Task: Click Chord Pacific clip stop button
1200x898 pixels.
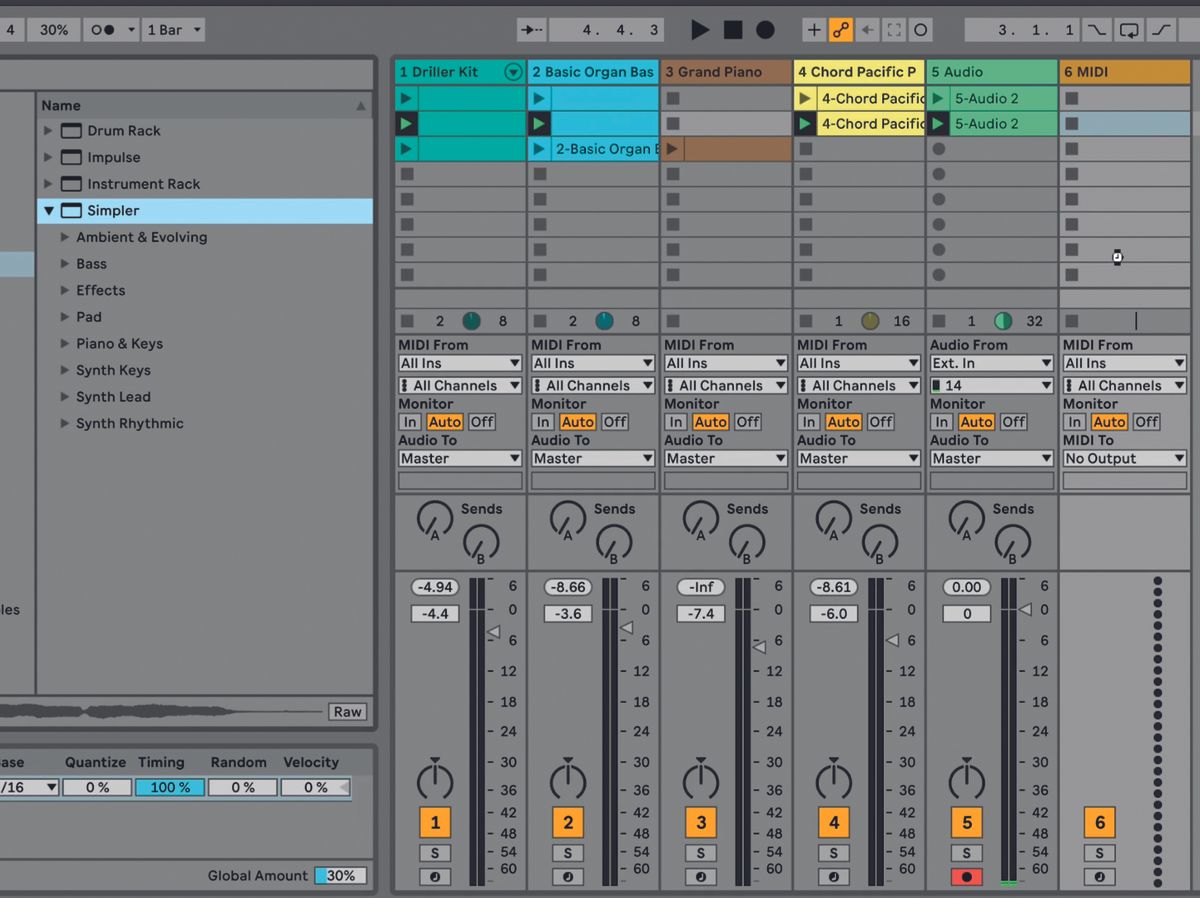Action: point(806,322)
